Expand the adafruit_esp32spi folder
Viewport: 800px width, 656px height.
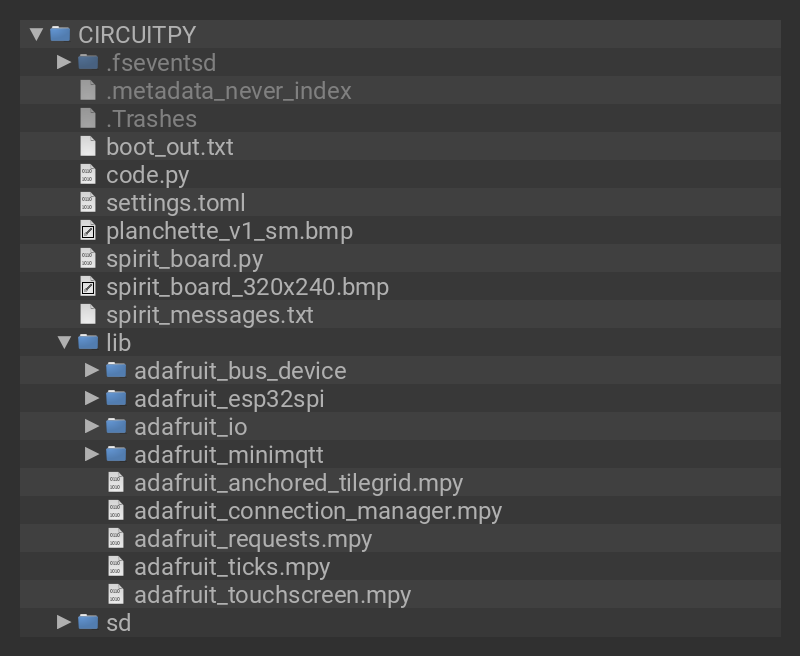pyautogui.click(x=92, y=398)
